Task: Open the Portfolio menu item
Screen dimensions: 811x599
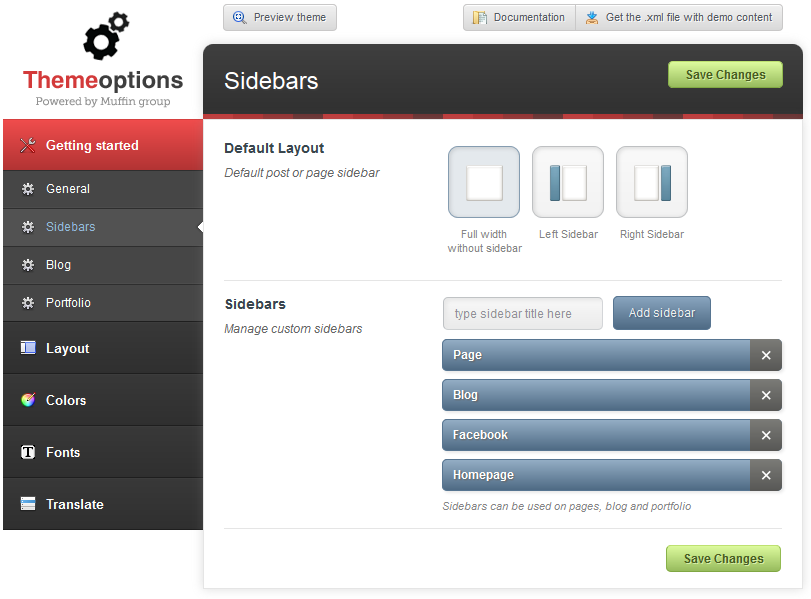Action: (x=68, y=303)
